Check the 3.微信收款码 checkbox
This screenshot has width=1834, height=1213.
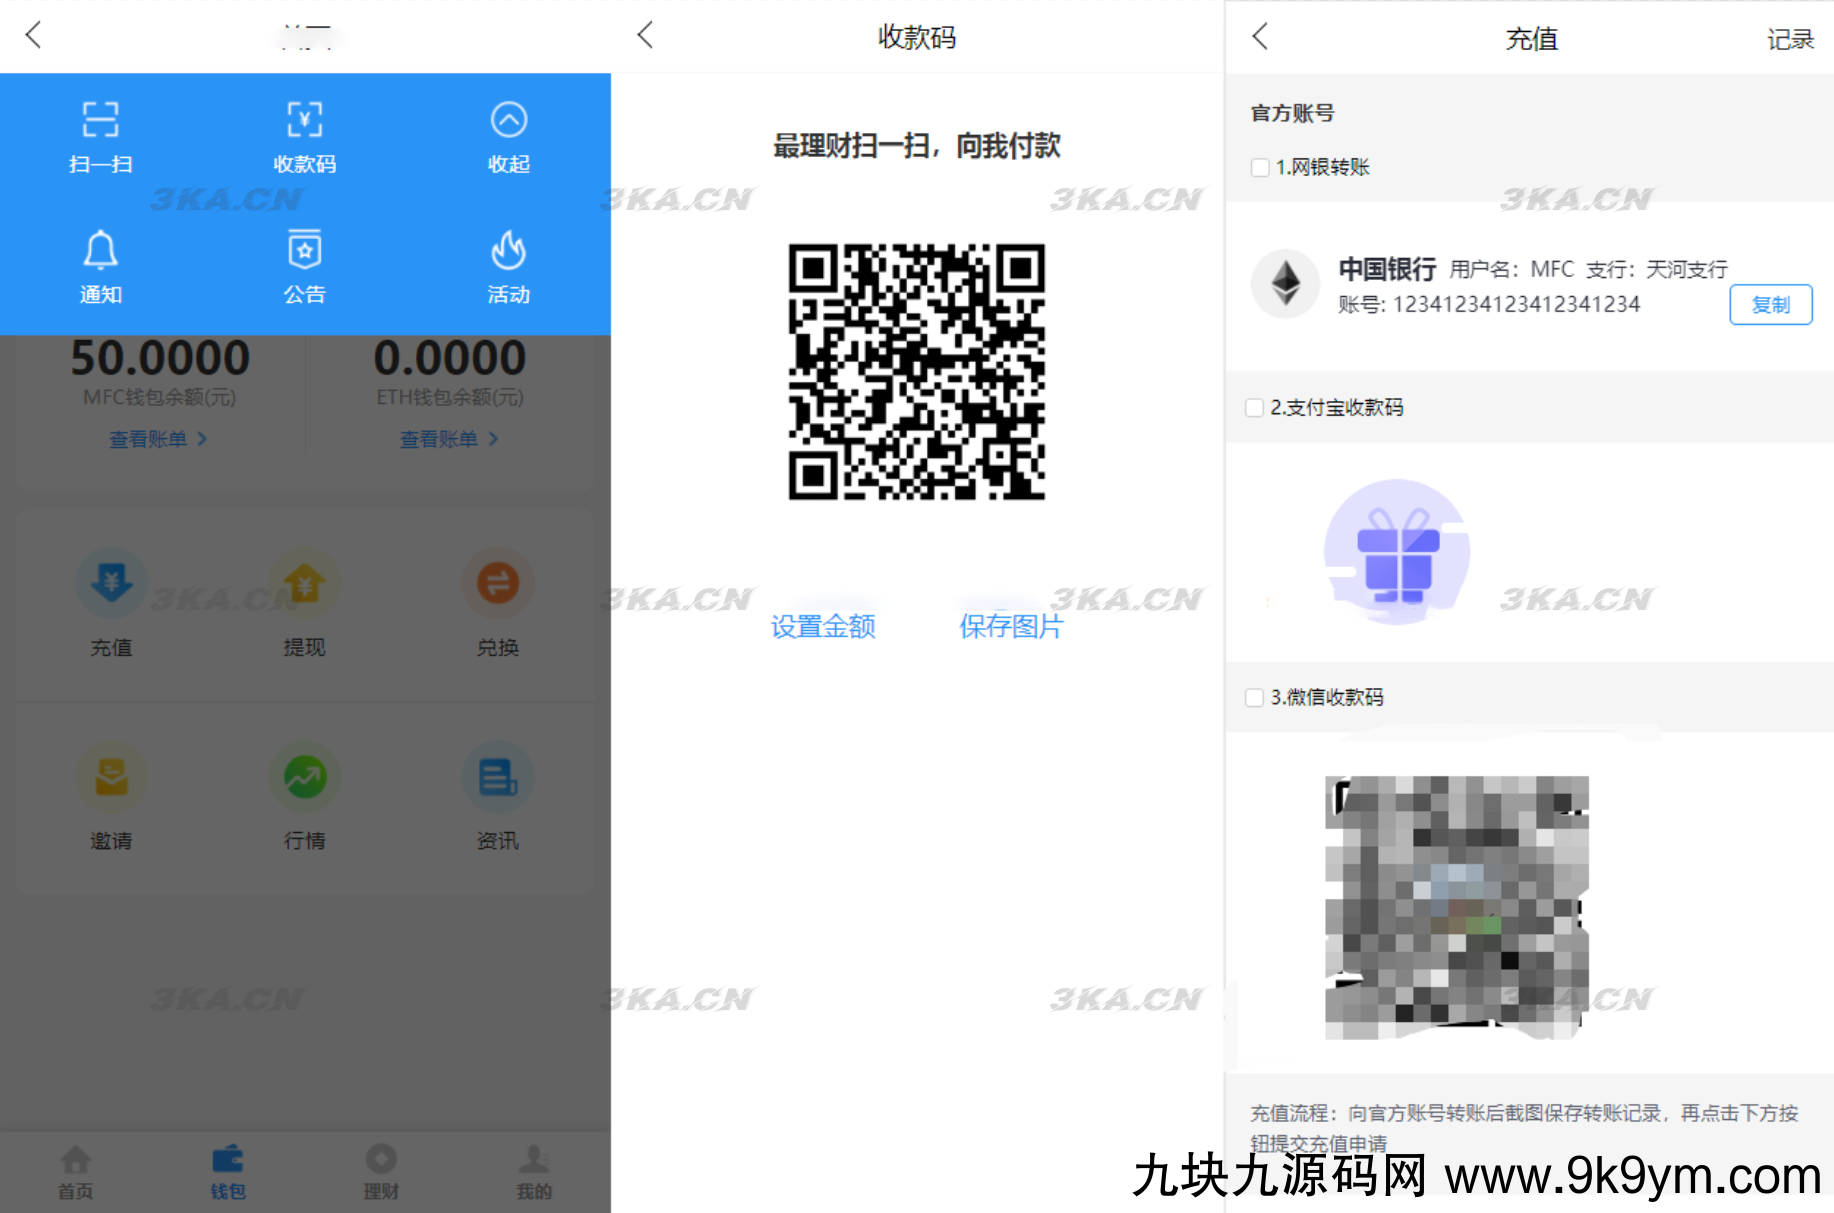1254,697
